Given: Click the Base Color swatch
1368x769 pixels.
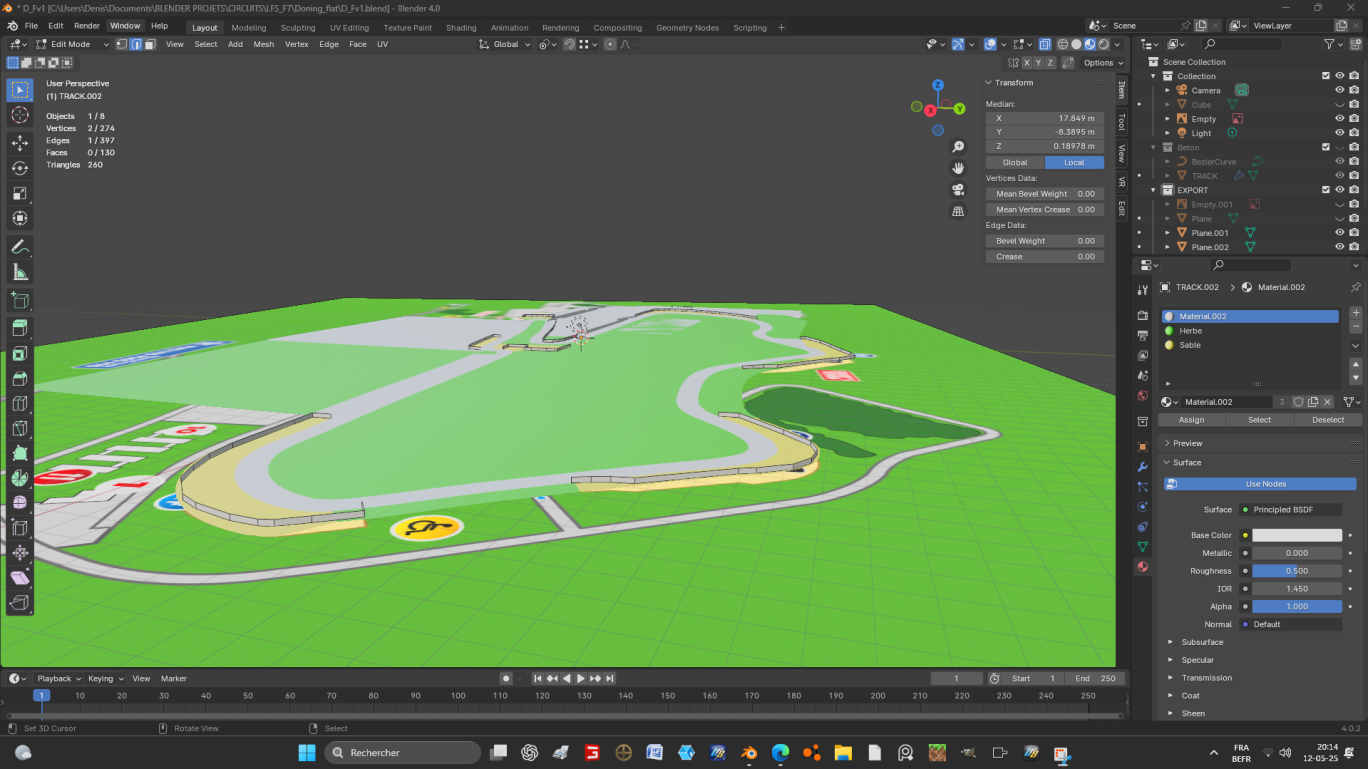Looking at the screenshot, I should (1296, 535).
